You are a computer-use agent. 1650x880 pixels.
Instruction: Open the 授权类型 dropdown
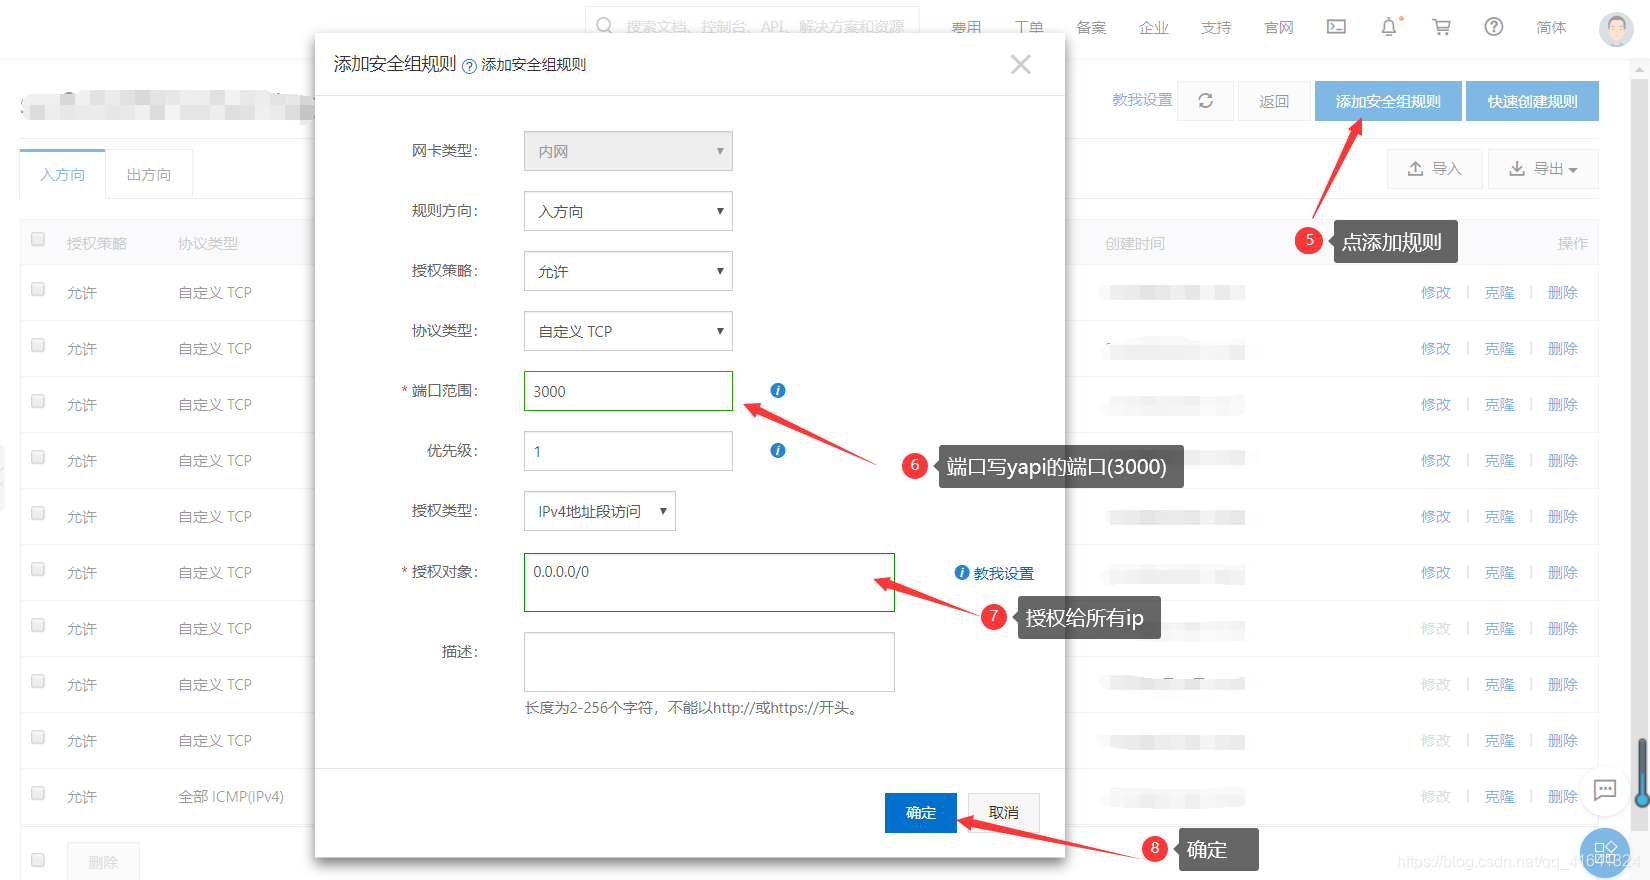tap(600, 511)
